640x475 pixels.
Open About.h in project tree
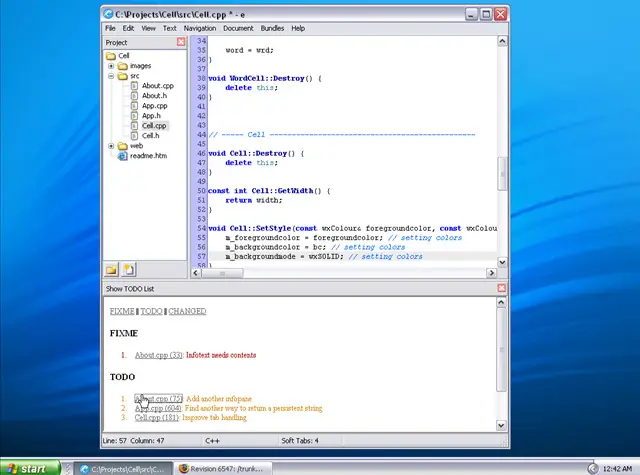(x=154, y=95)
